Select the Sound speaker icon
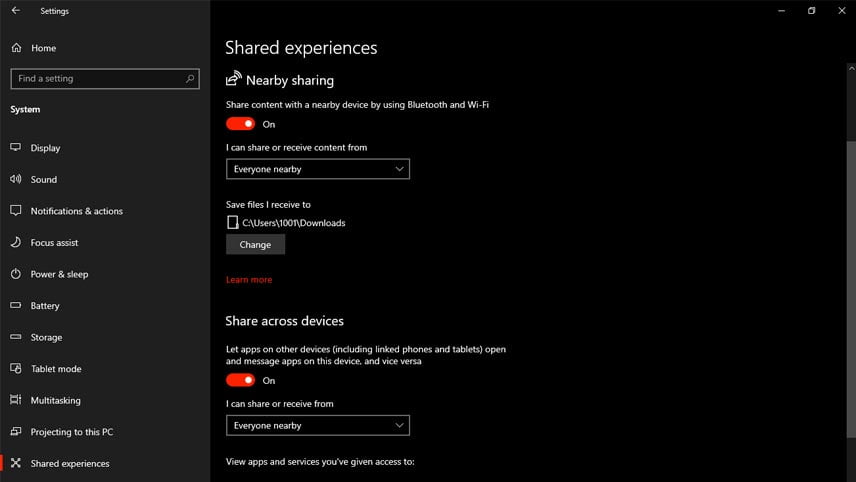The width and height of the screenshot is (856, 482). click(16, 180)
